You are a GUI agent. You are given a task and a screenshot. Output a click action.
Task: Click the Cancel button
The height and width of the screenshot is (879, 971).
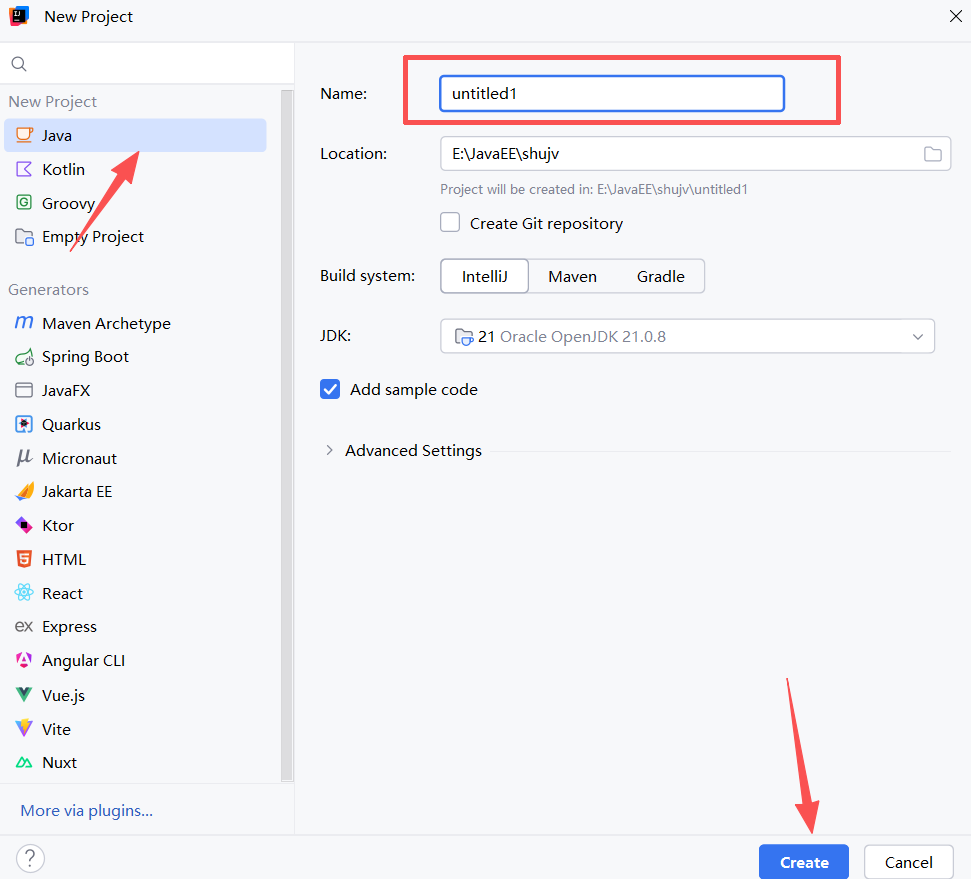click(x=908, y=862)
